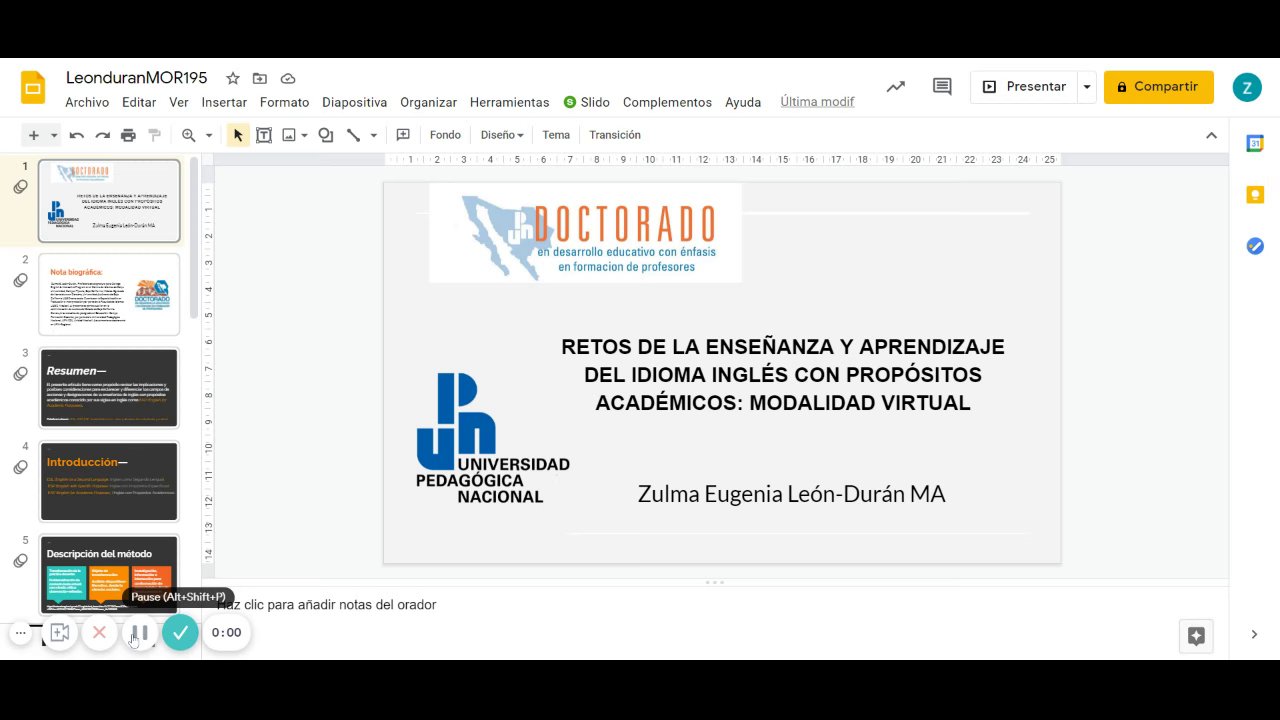Expand the zoom level dropdown
The image size is (1280, 720).
point(209,135)
